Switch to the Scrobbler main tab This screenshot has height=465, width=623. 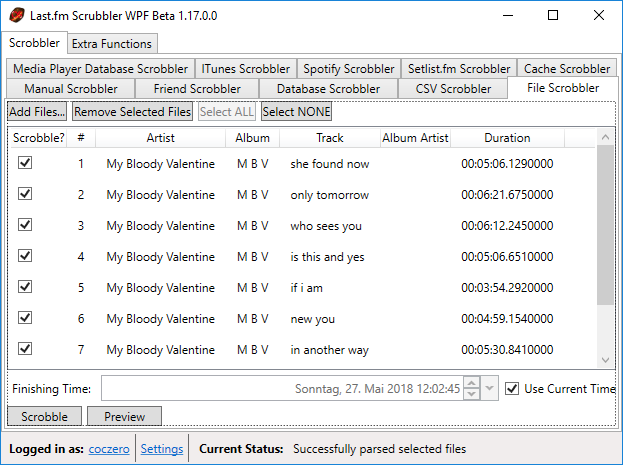(x=34, y=43)
